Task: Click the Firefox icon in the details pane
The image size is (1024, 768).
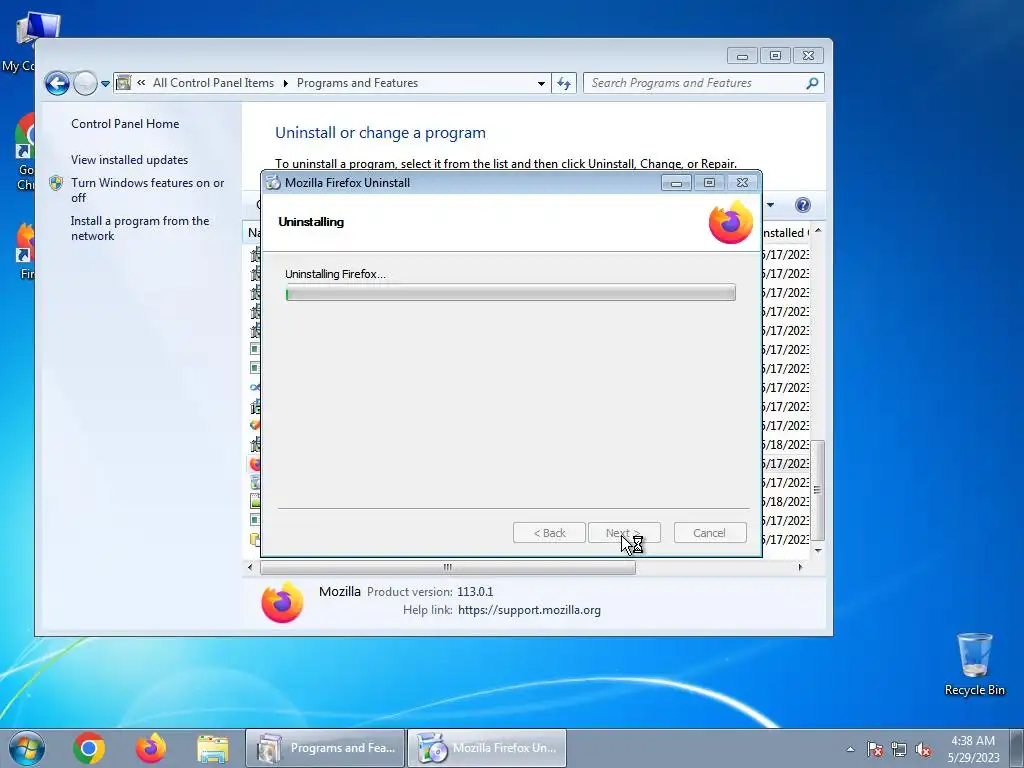Action: (x=282, y=601)
